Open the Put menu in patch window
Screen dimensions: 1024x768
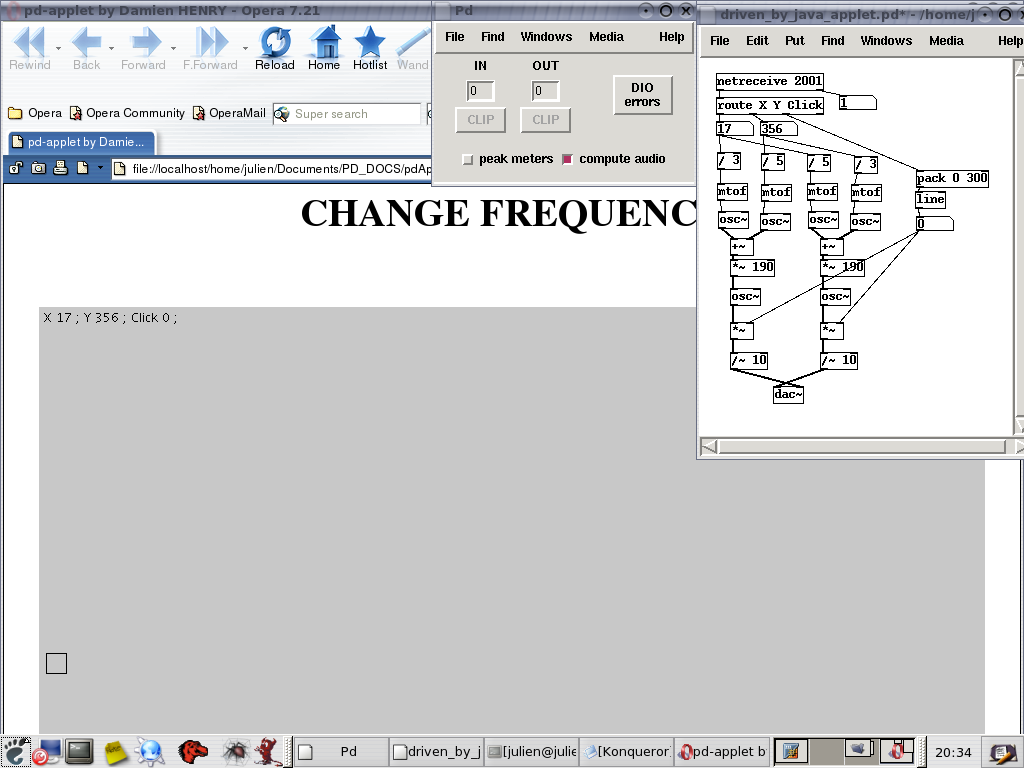(x=795, y=41)
